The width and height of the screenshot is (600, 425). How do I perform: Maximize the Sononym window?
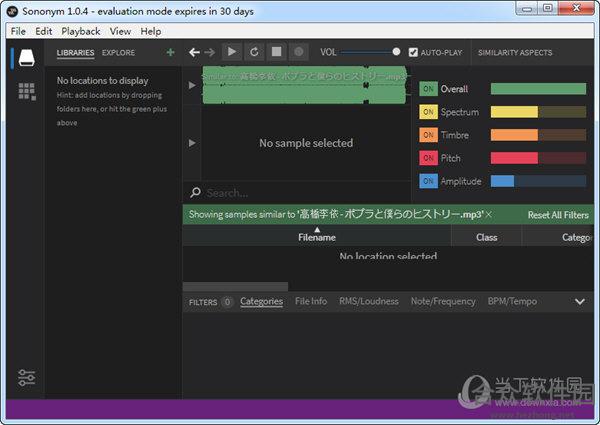point(548,8)
